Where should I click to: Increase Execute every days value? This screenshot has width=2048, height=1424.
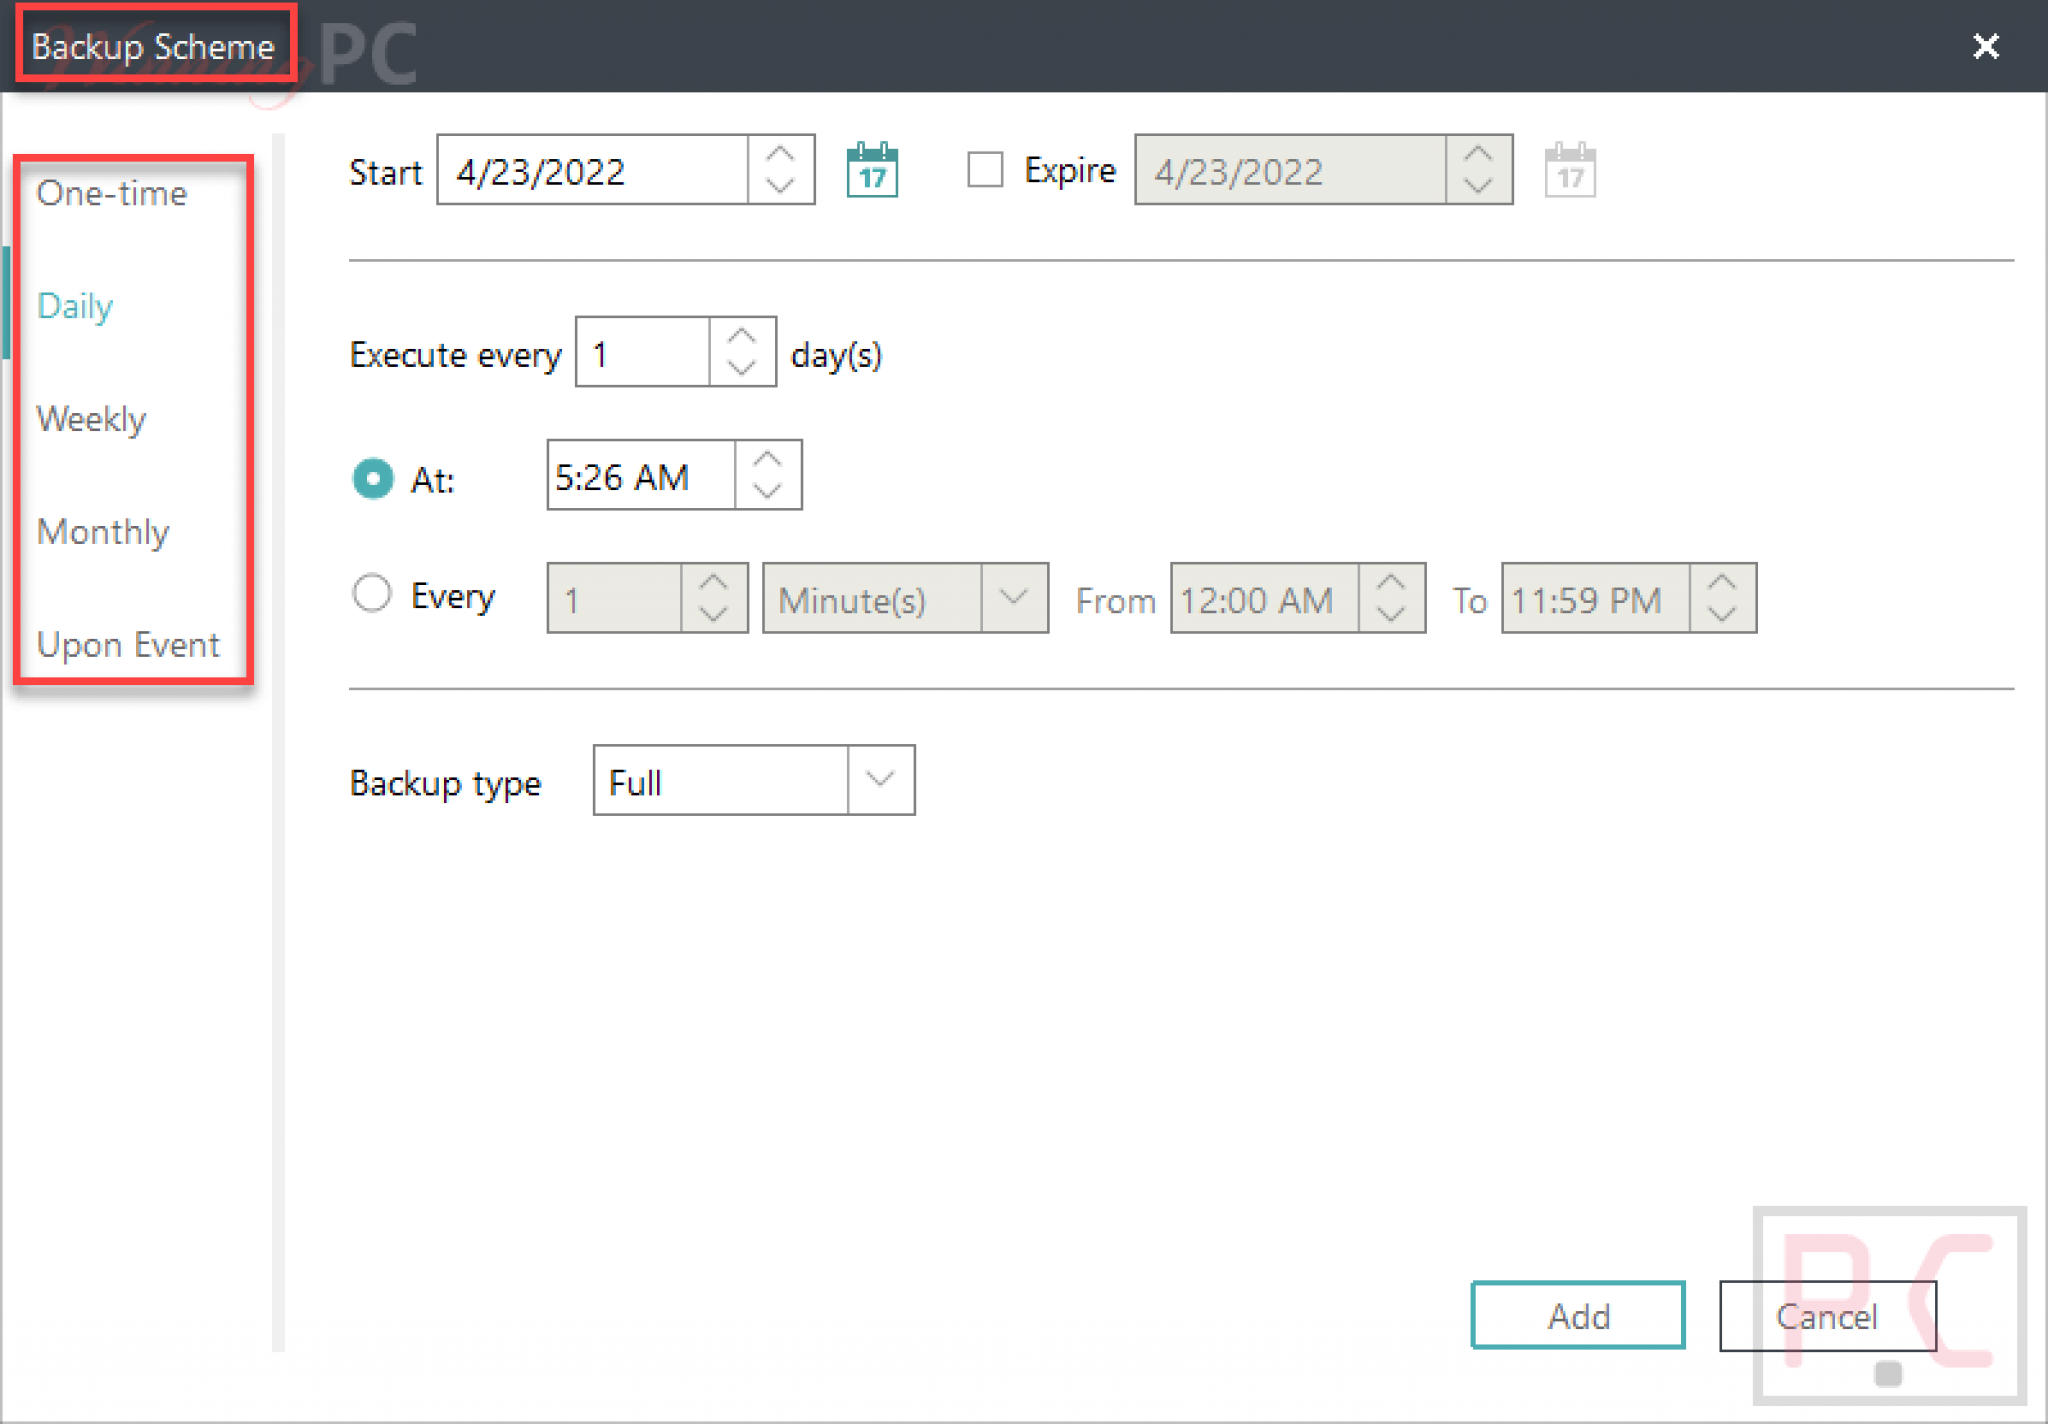[x=741, y=336]
